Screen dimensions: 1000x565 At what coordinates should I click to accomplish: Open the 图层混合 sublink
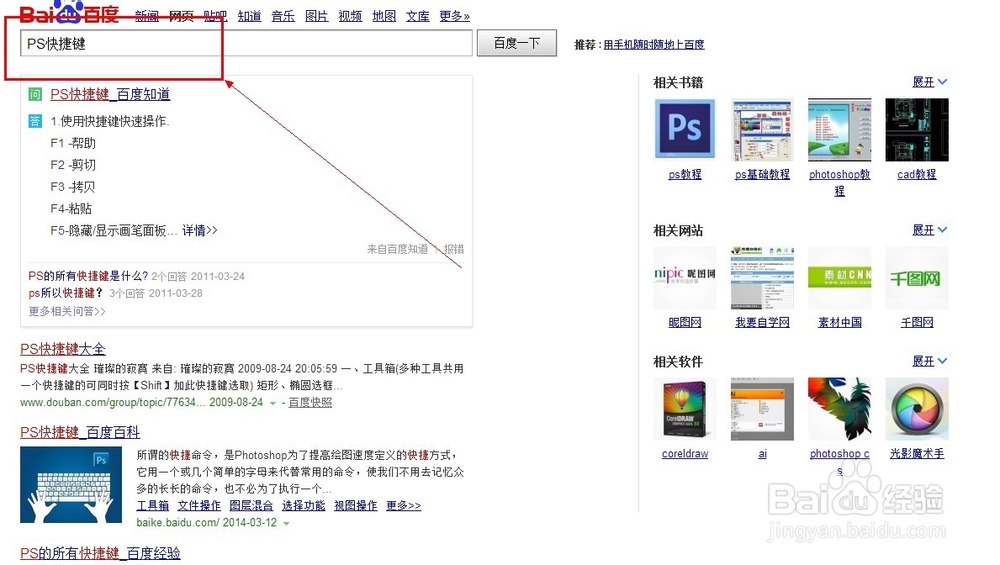(251, 506)
